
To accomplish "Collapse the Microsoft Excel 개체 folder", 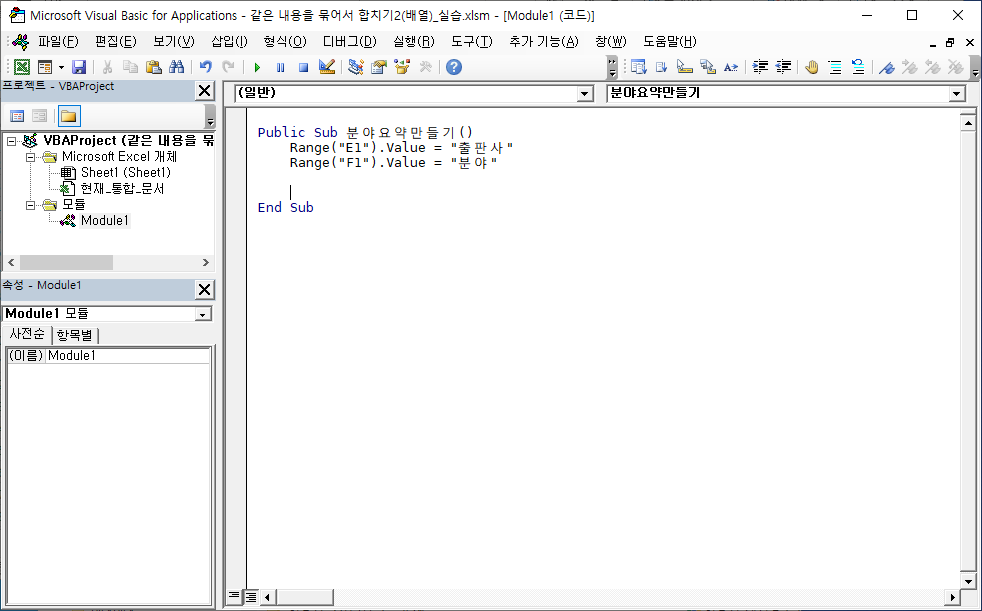I will (x=30, y=157).
